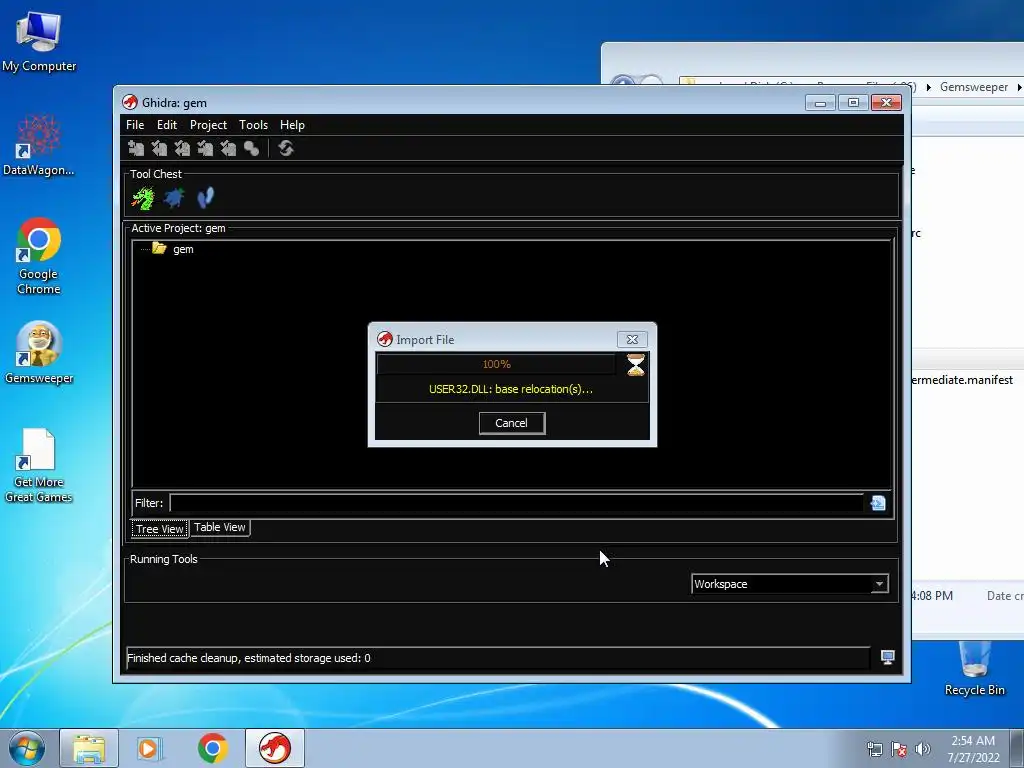Open the Edit menu
Image resolution: width=1024 pixels, height=768 pixels.
click(167, 125)
